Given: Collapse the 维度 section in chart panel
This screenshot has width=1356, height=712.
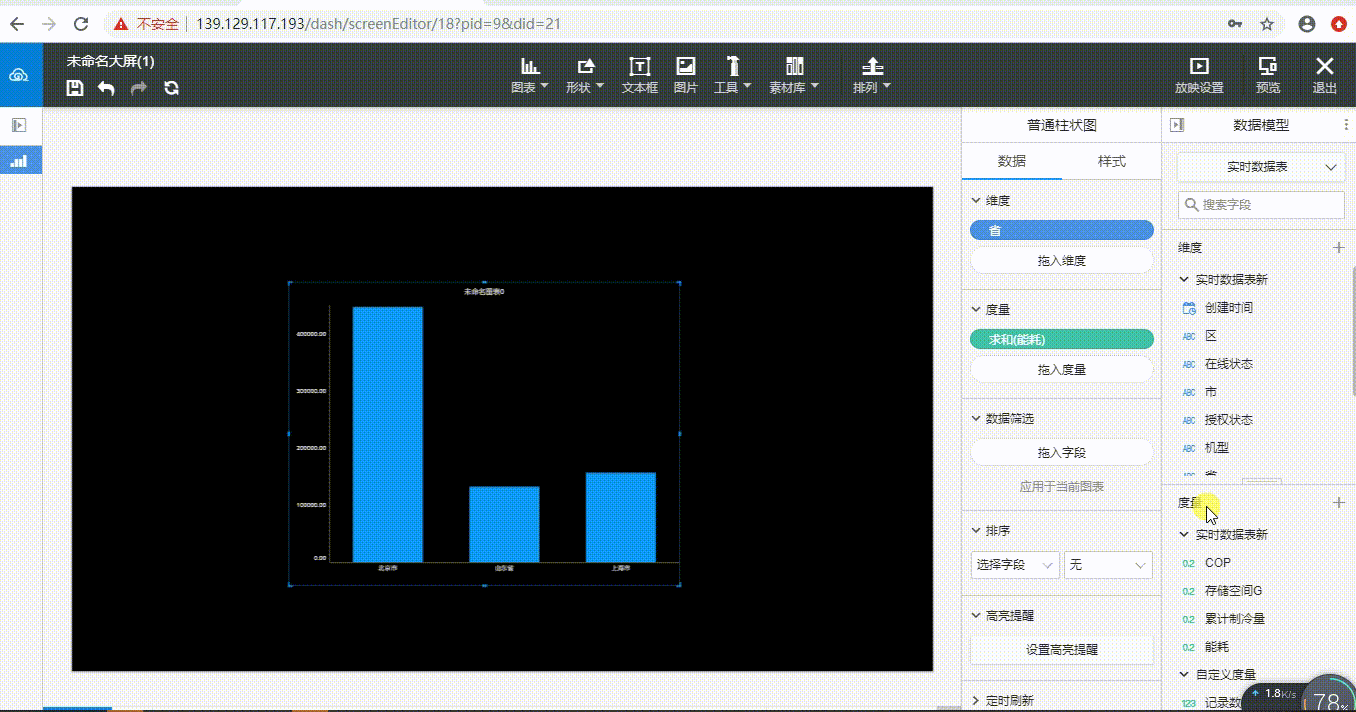Looking at the screenshot, I should [976, 201].
